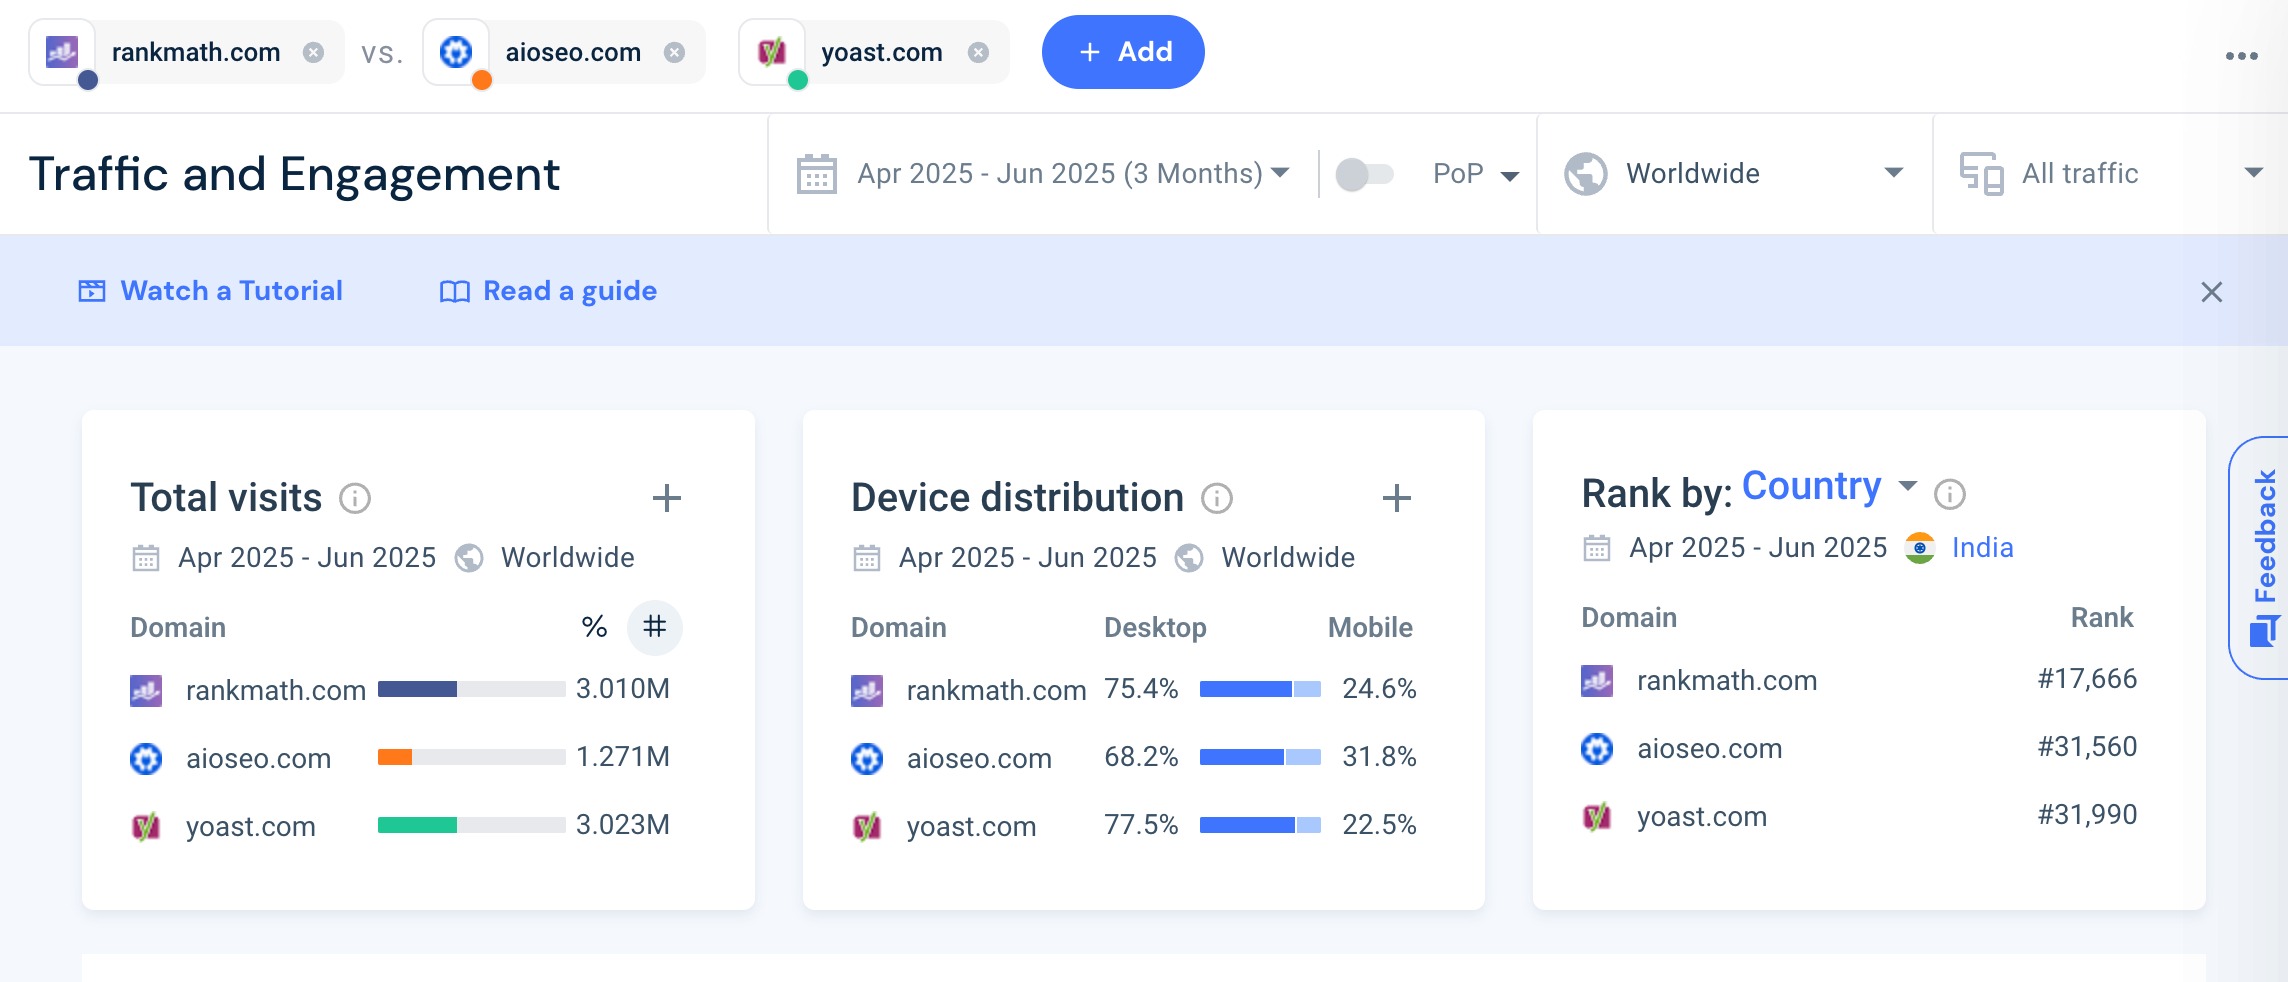Click yoast.com favicon in Rank card
This screenshot has height=982, width=2288.
(x=1597, y=816)
